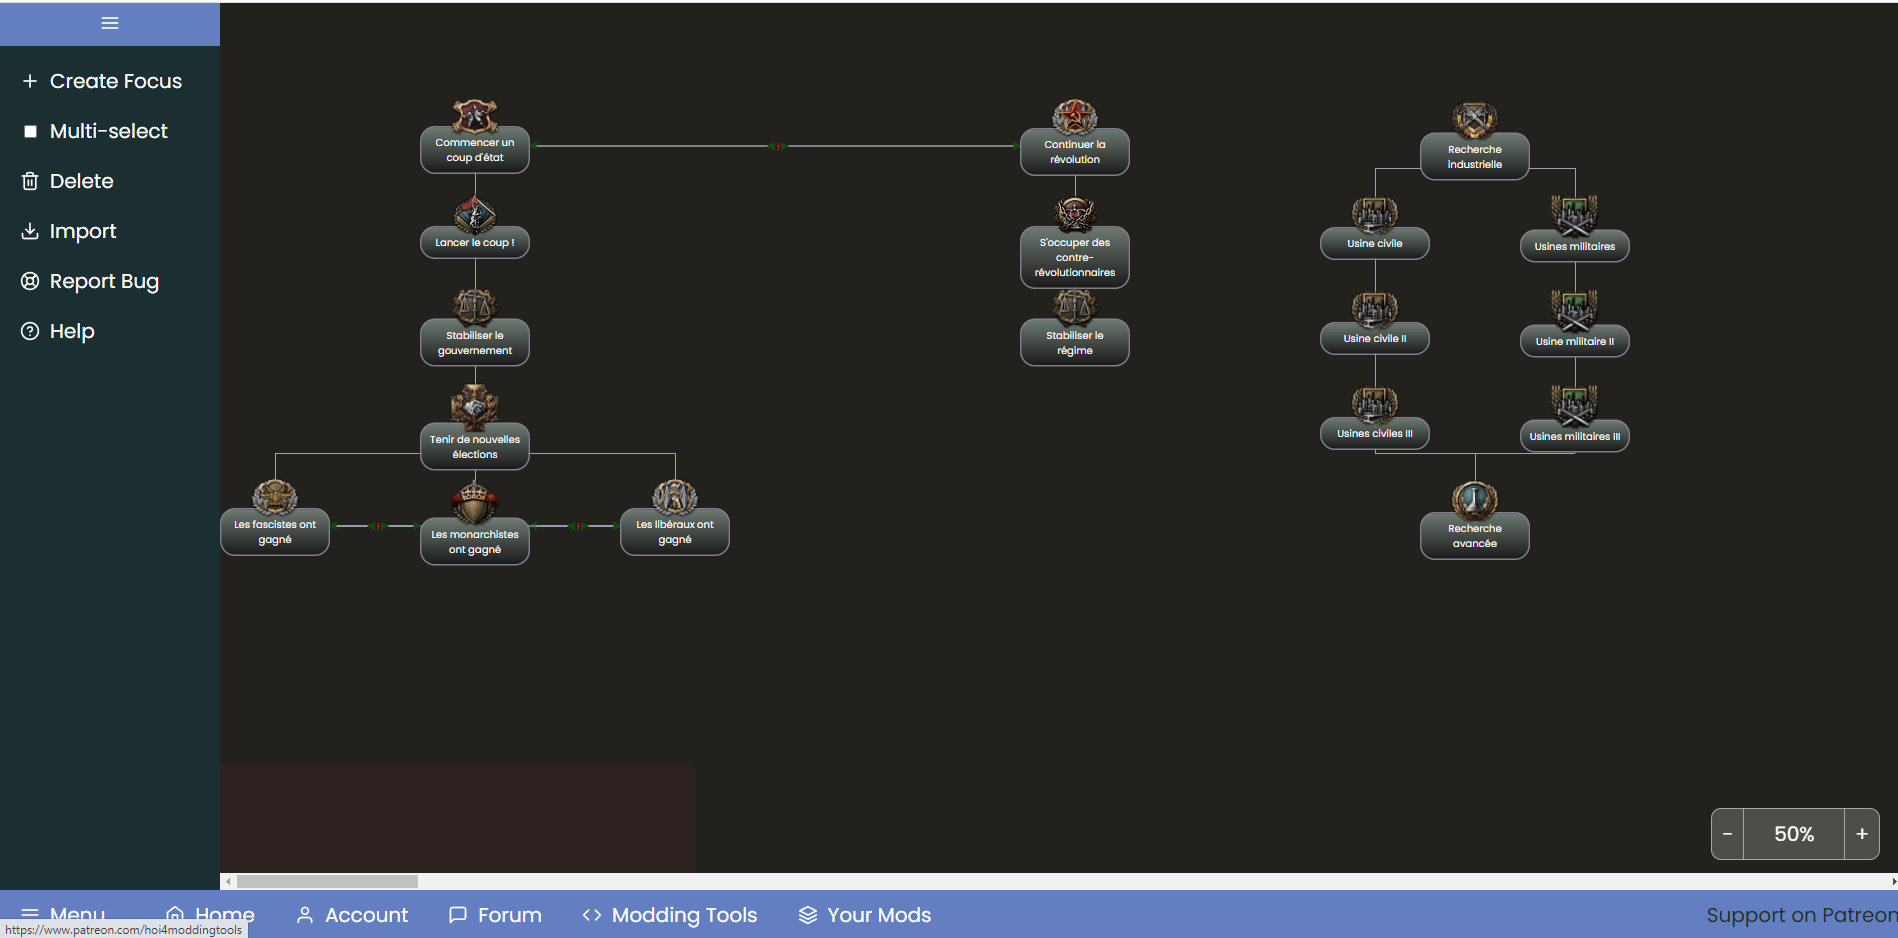Image resolution: width=1898 pixels, height=938 pixels.
Task: Open the sidebar hamburger menu
Action: [109, 22]
